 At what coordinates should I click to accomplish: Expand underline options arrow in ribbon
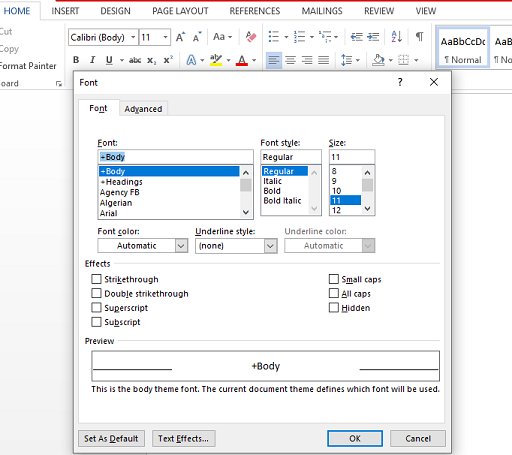pos(122,60)
